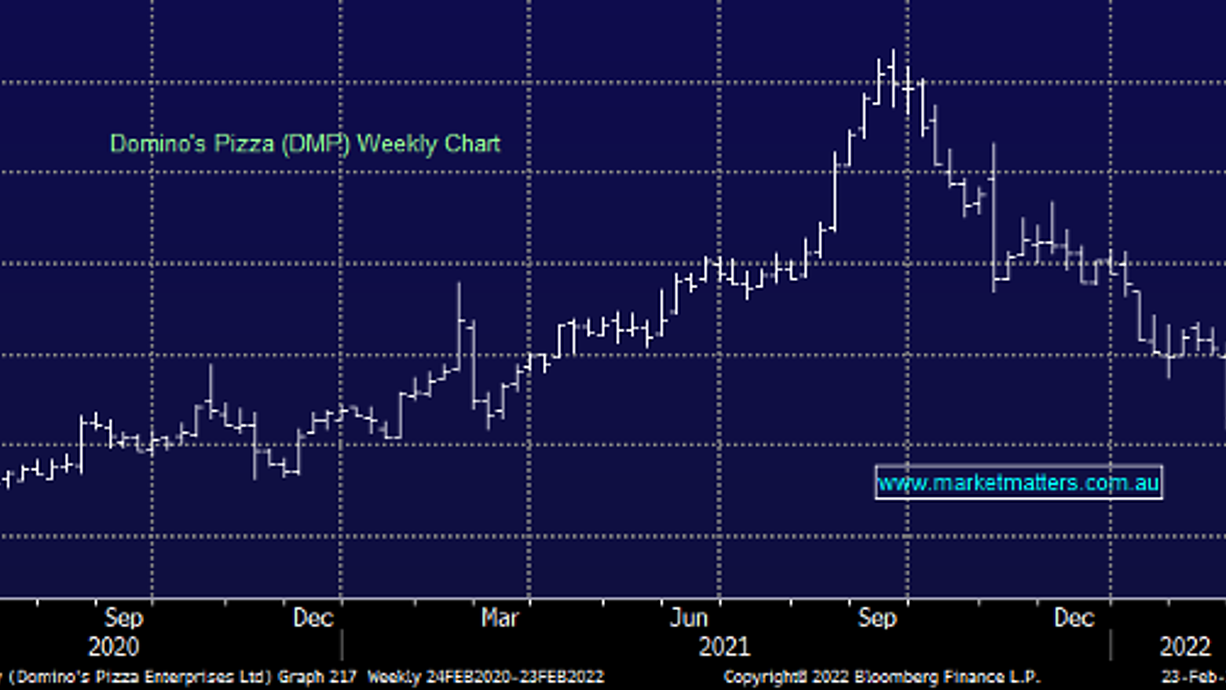Image resolution: width=1226 pixels, height=690 pixels.
Task: Click the Copyright 2022 Bloomberg Finance L.P. text
Action: pos(881,677)
